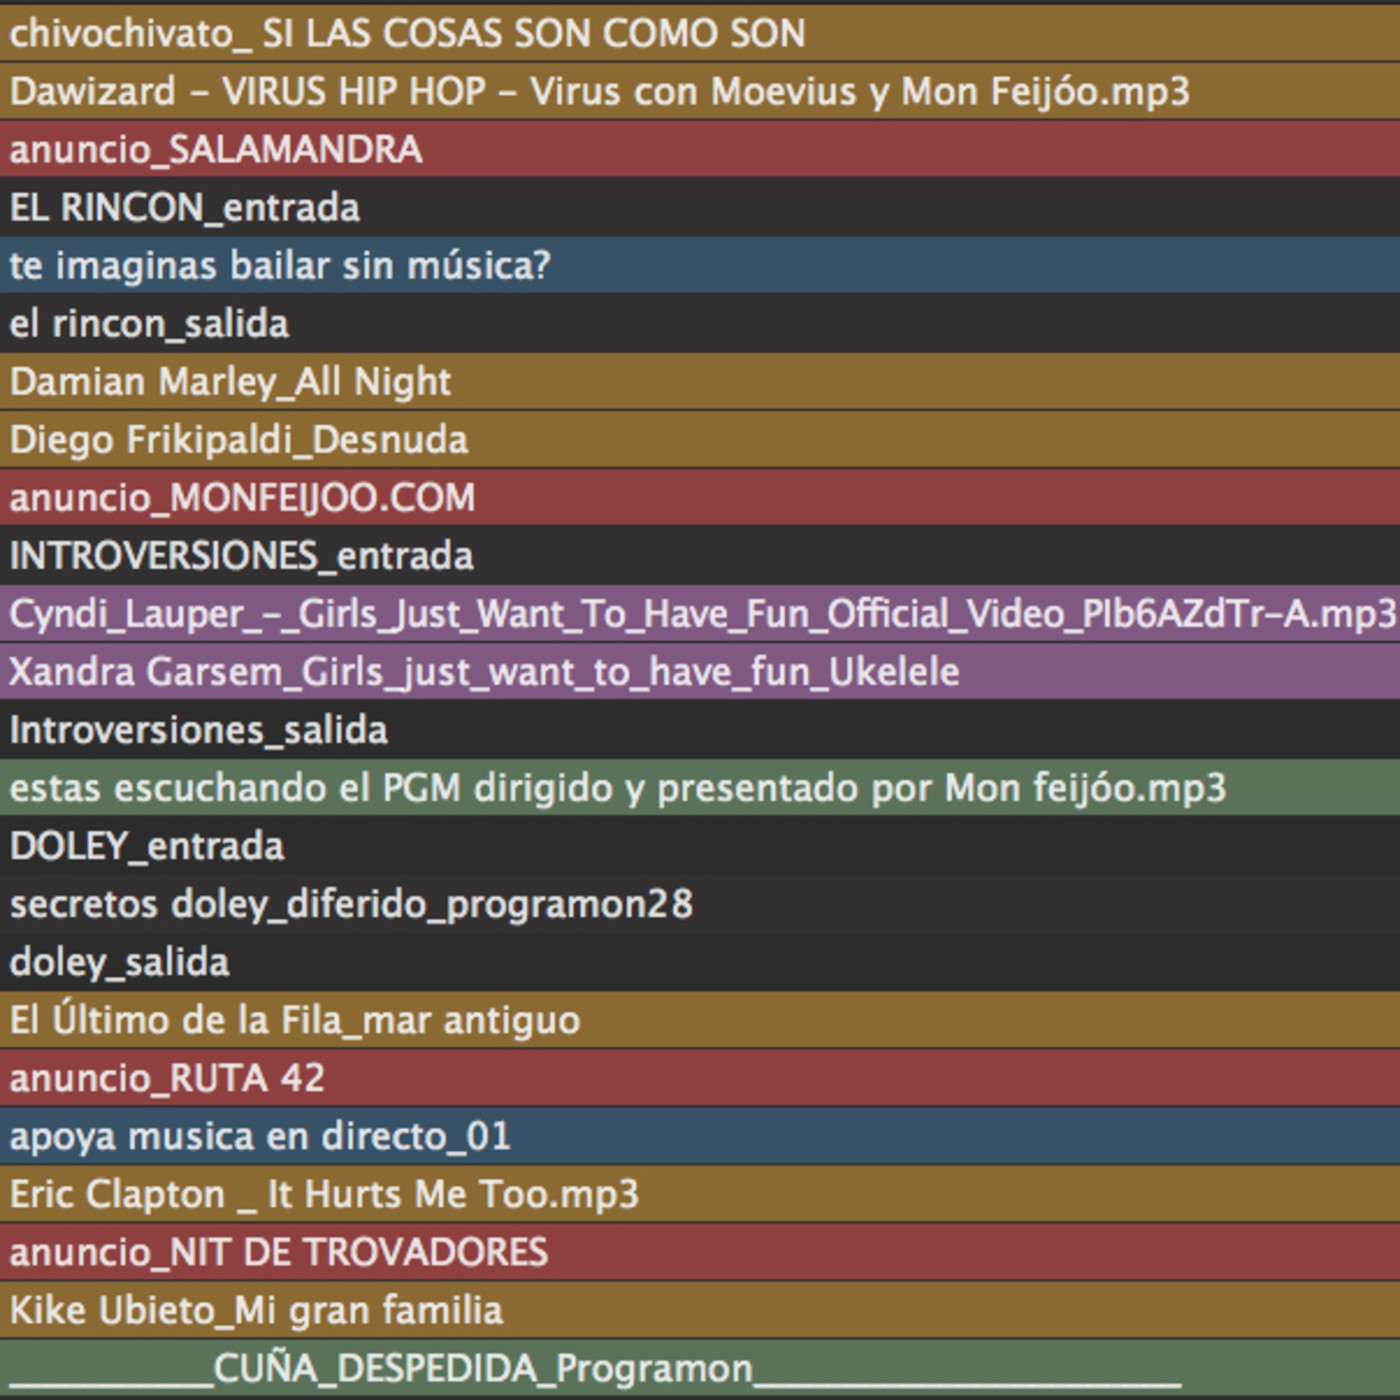Select 'te imaginas bailar sin música?' row
The image size is (1400, 1400).
click(x=280, y=265)
